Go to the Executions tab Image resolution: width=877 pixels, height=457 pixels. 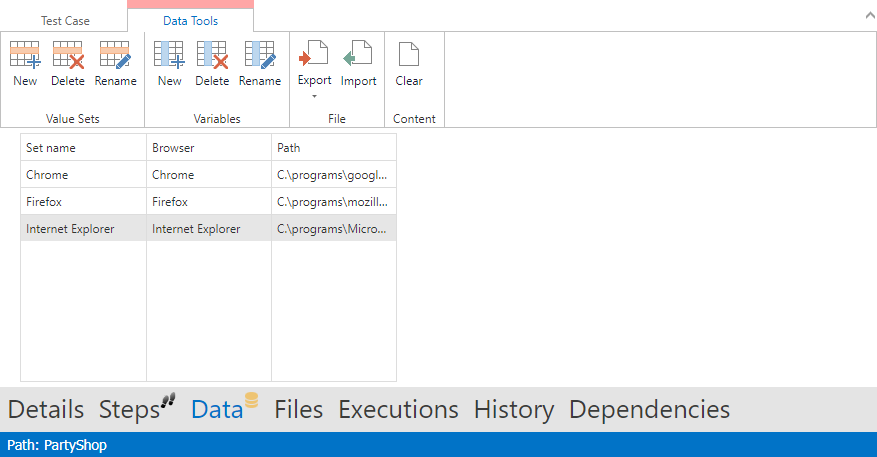pos(398,409)
